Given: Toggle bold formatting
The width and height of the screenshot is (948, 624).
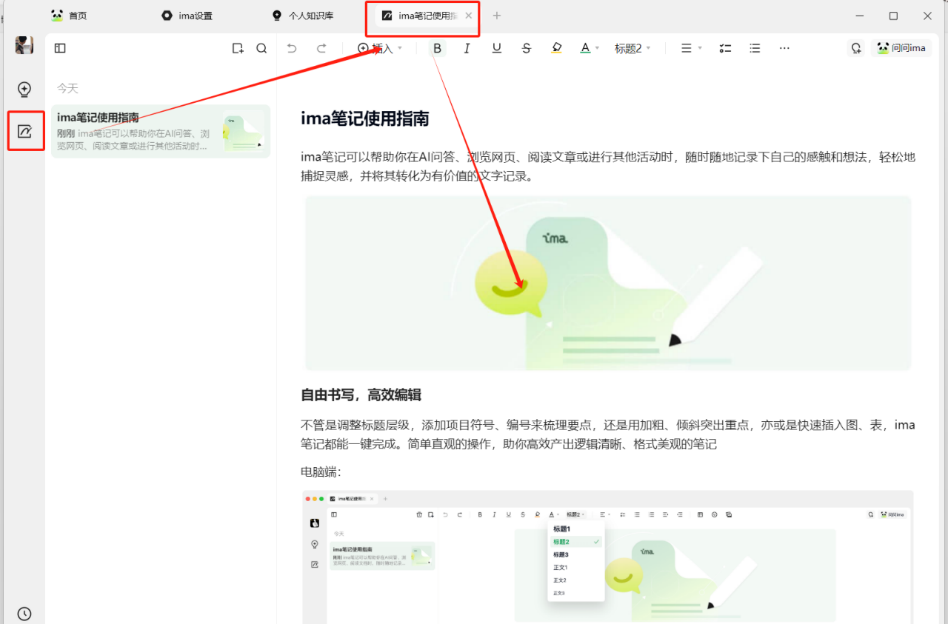Looking at the screenshot, I should pyautogui.click(x=437, y=48).
